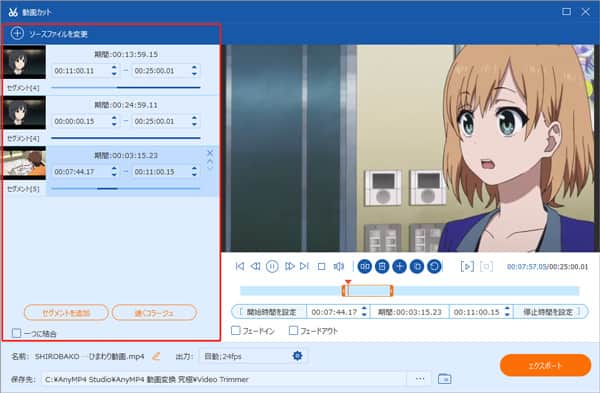Move the 00:03:15.23 segment up
This screenshot has height=393, width=600.
coord(210,161)
